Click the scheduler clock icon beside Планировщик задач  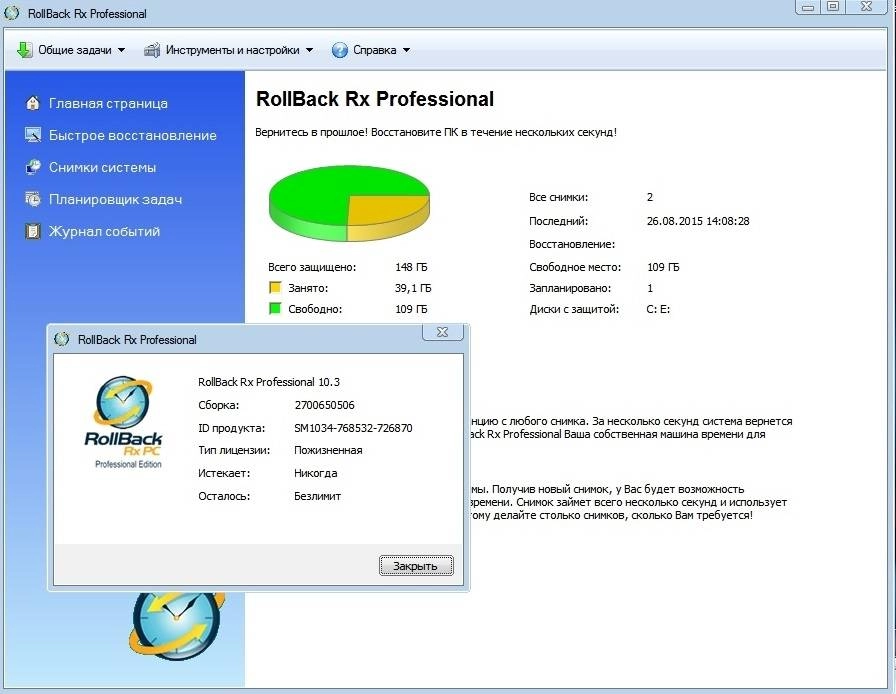(33, 199)
